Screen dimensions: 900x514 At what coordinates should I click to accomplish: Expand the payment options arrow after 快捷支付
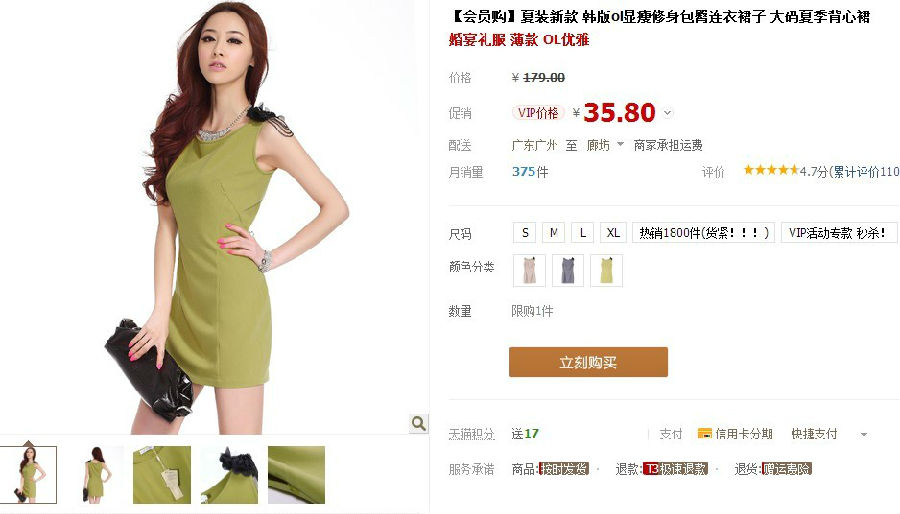pos(863,434)
